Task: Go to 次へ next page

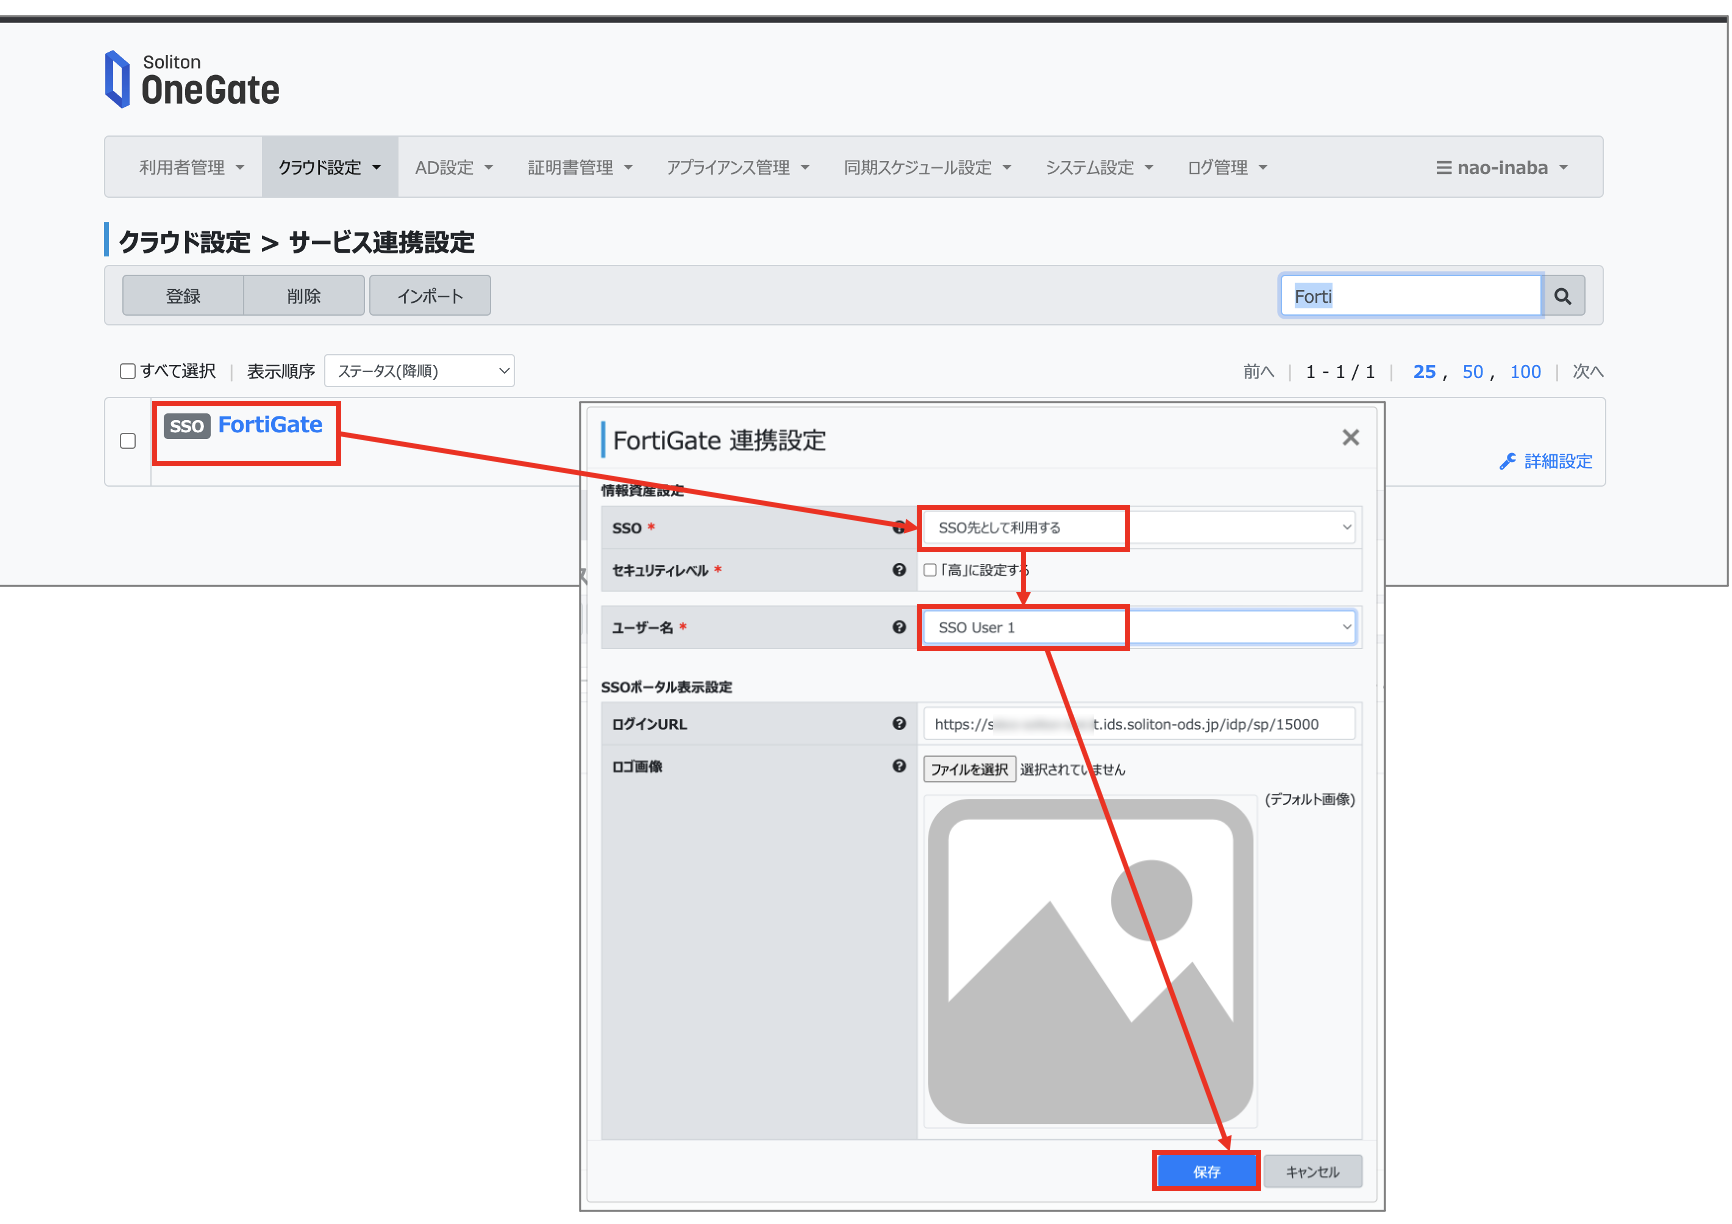Action: point(1588,372)
